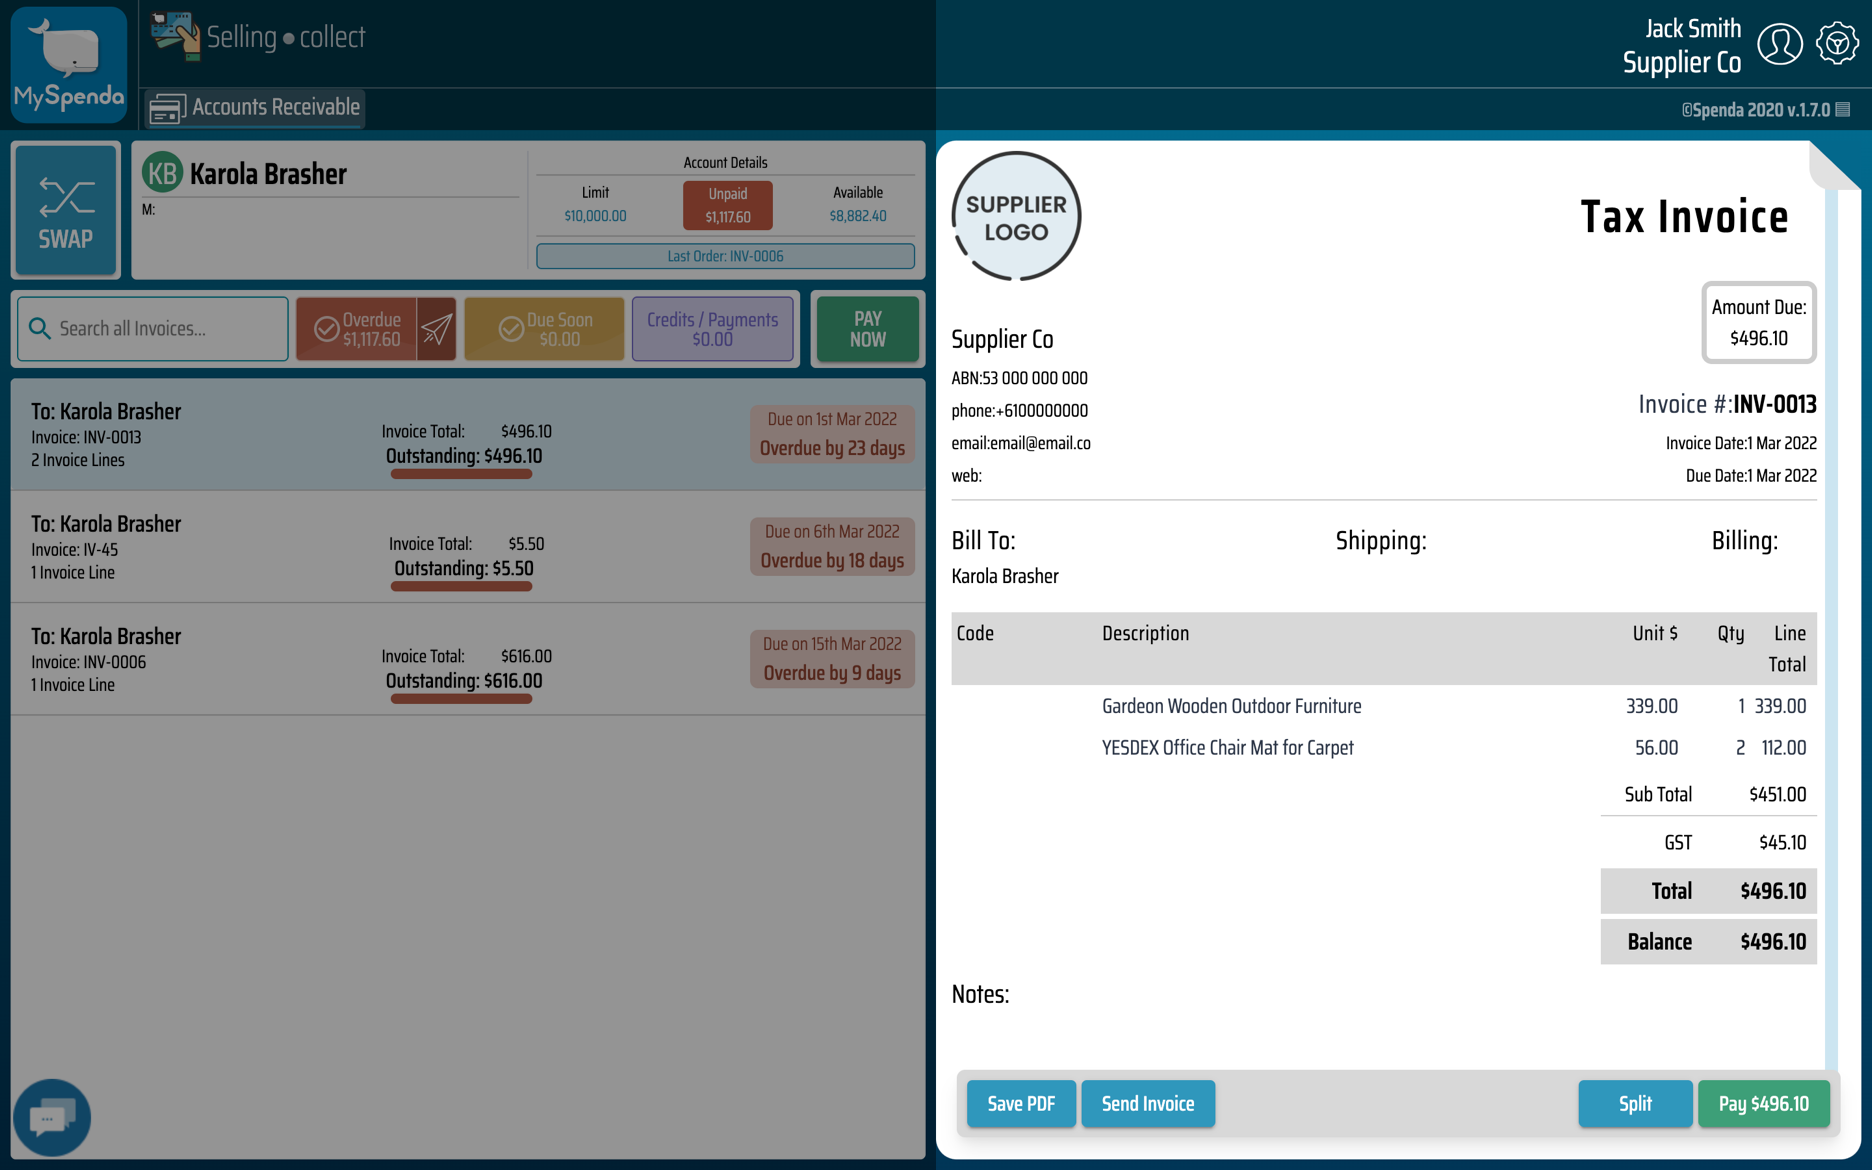Toggle the Overdue $1,117.60 filter
This screenshot has height=1170, width=1872.
357,329
